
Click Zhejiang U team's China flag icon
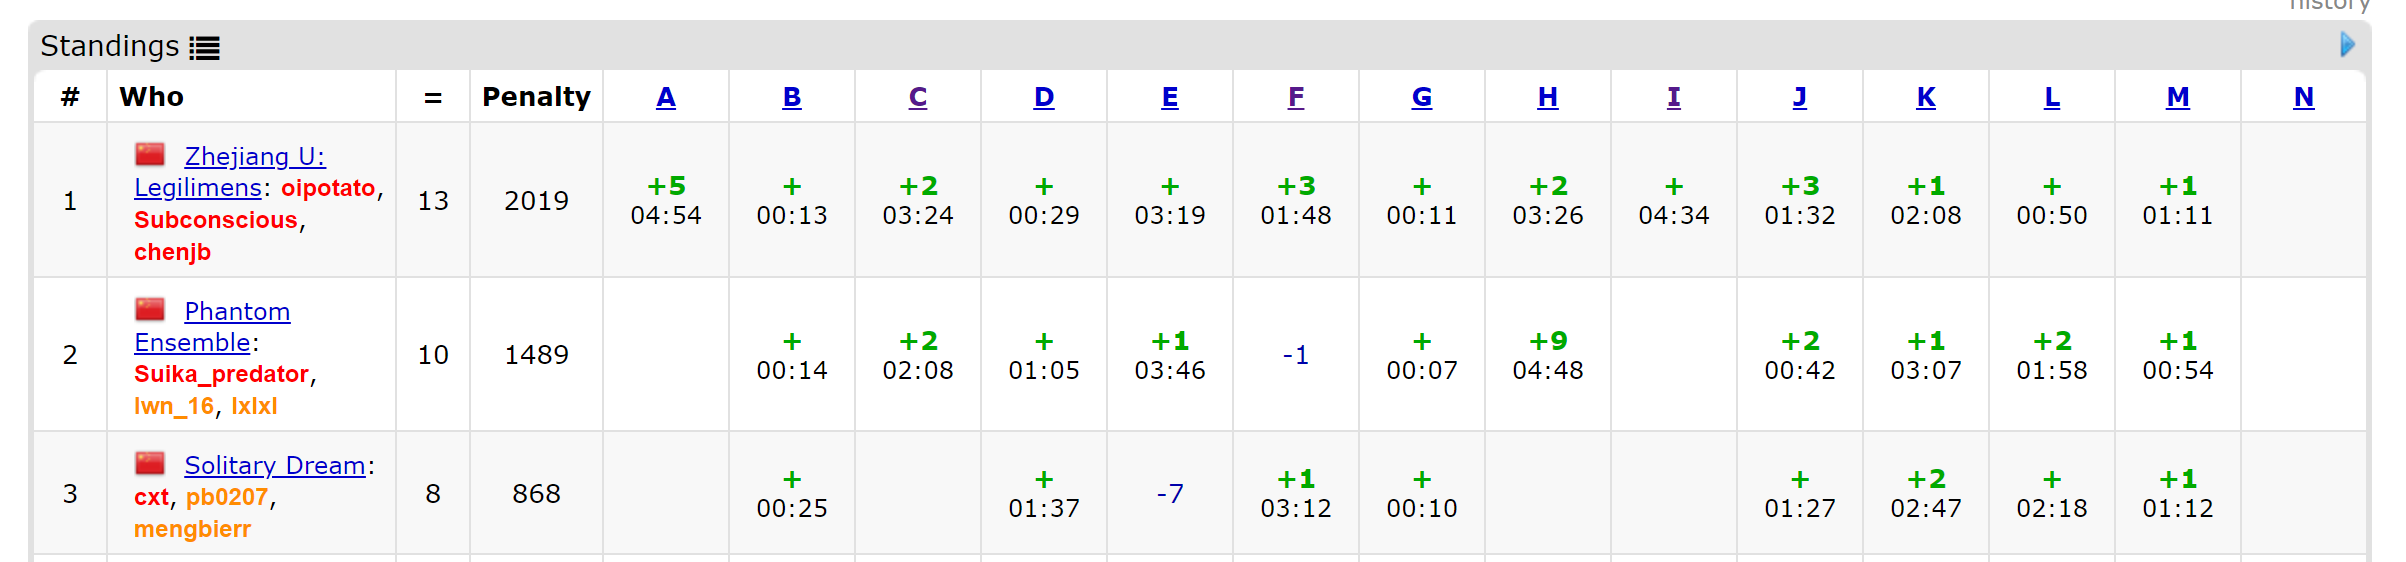click(150, 154)
